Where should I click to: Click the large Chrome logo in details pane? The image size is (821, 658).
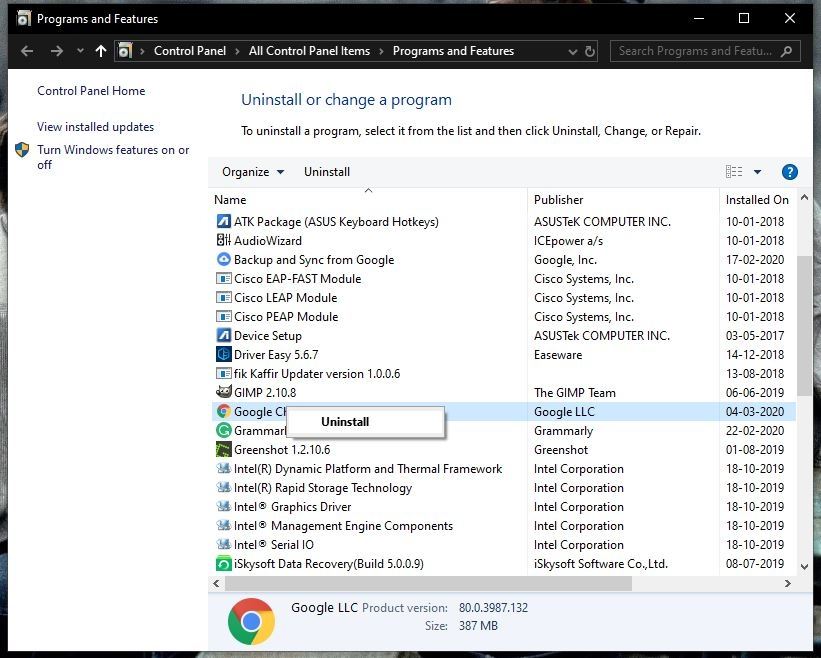[x=251, y=621]
